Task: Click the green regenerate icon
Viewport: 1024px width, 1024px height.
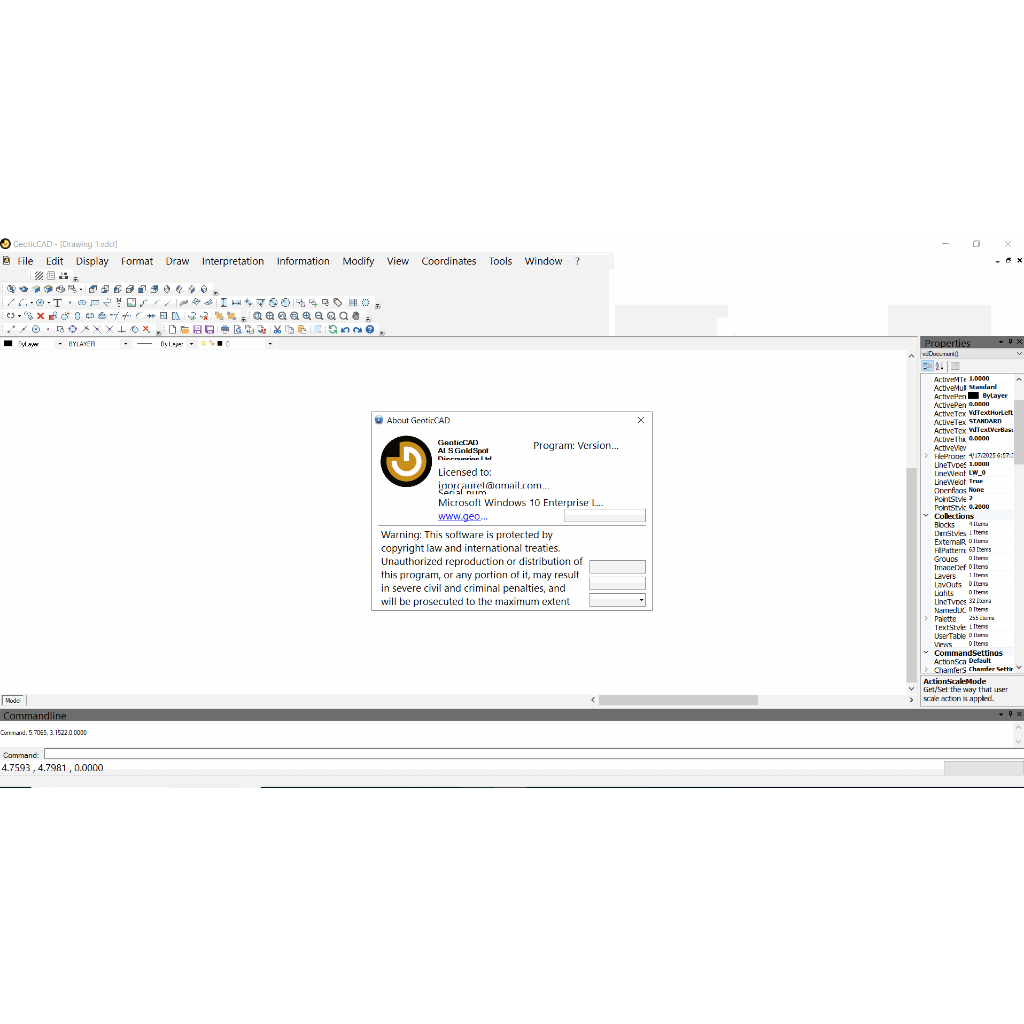Action: 333,330
